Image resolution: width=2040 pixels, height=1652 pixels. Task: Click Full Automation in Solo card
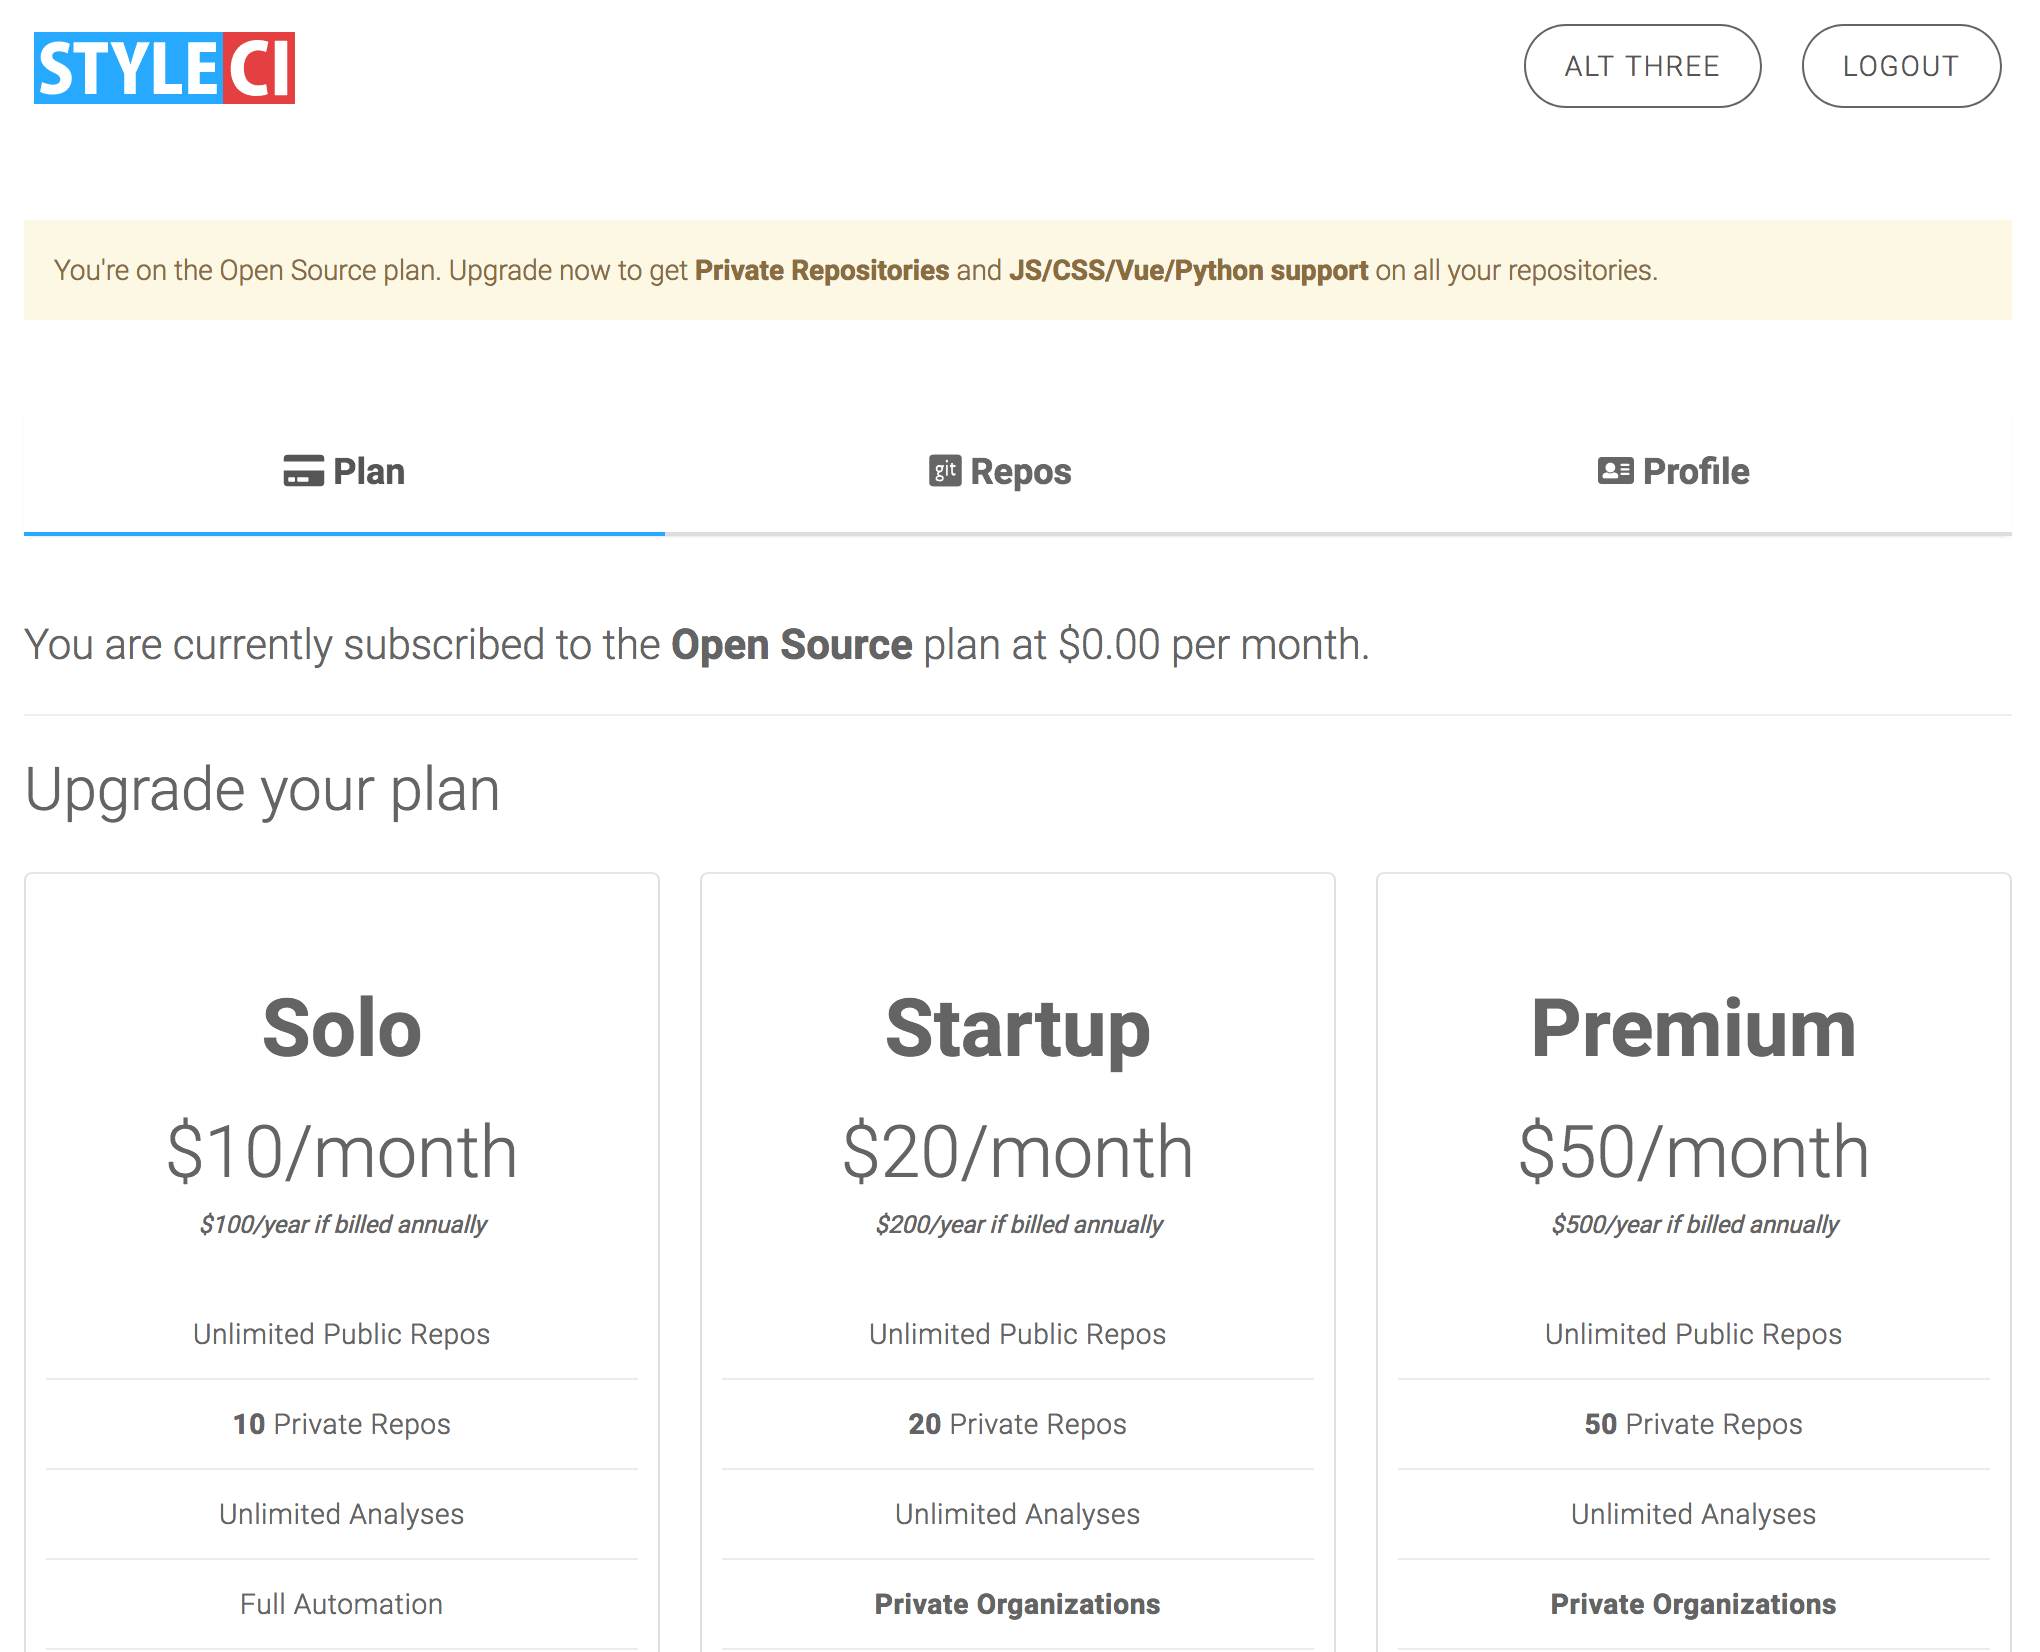[342, 1604]
